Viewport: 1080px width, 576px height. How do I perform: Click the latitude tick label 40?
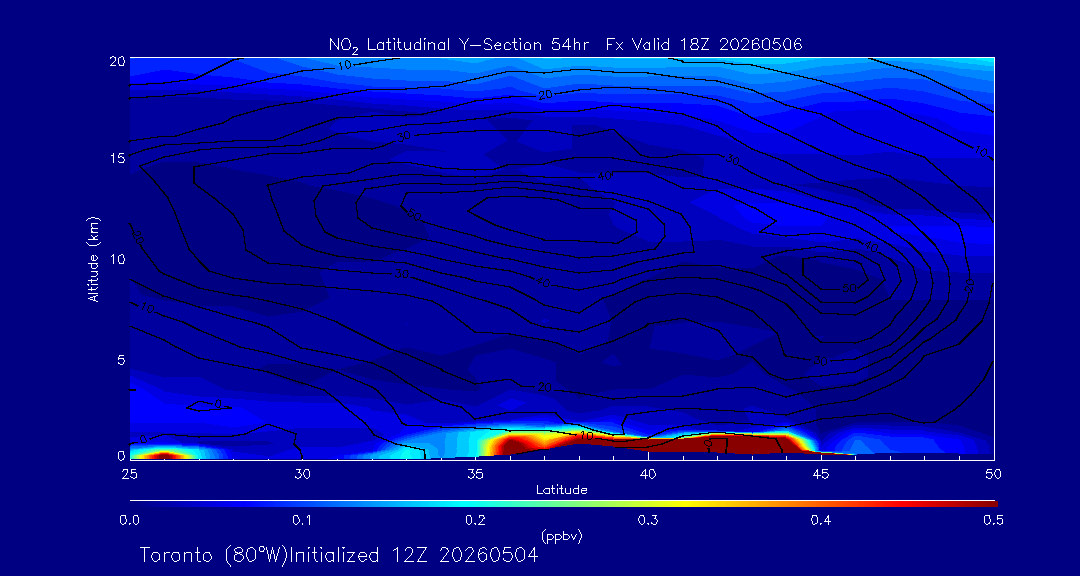coord(648,473)
